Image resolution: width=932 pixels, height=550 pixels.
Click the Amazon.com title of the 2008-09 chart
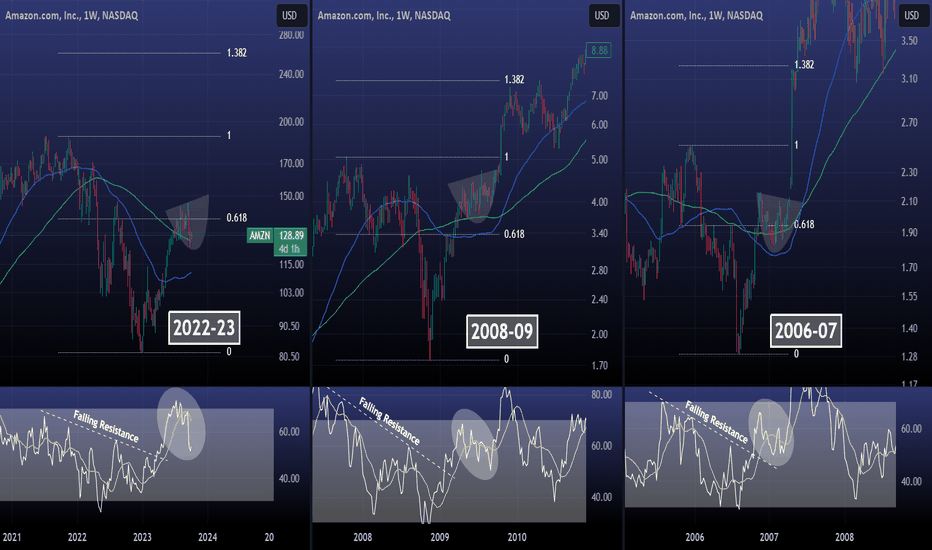point(384,16)
